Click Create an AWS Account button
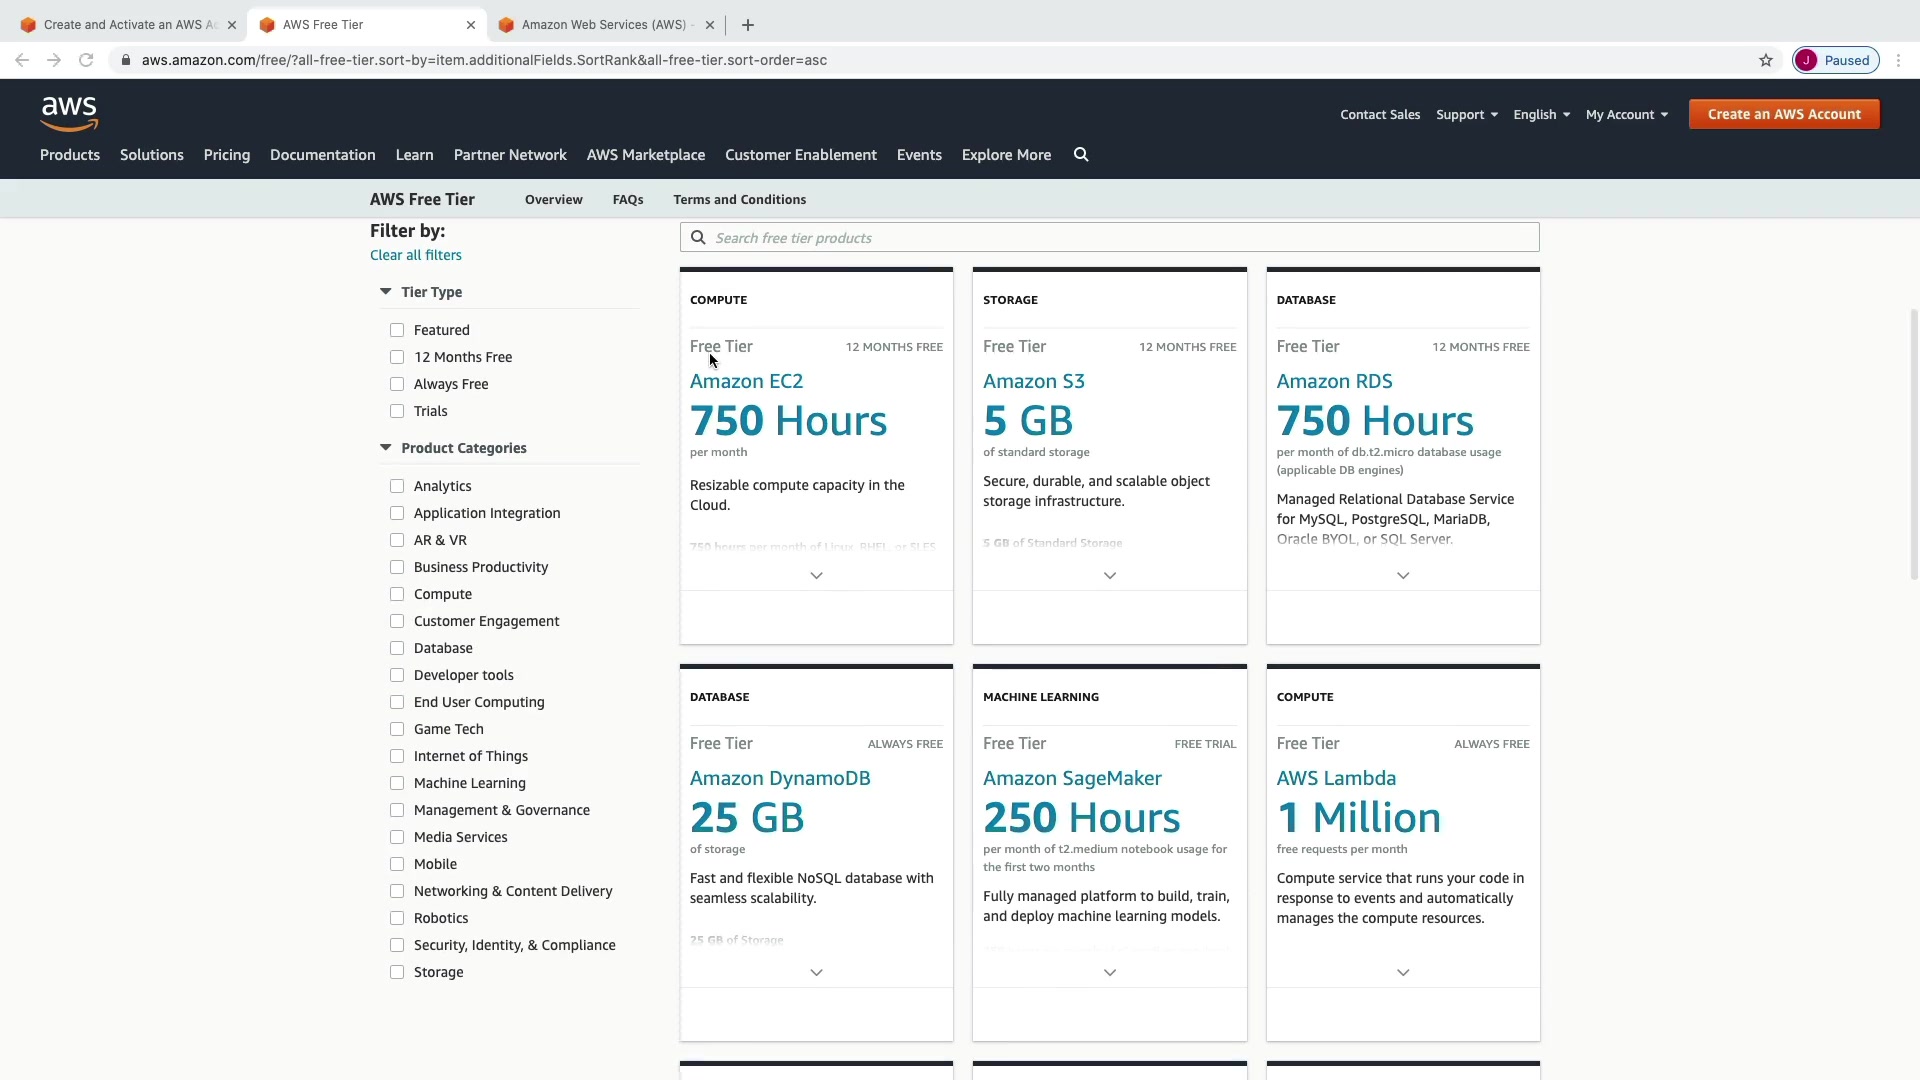The height and width of the screenshot is (1080, 1920). [x=1783, y=114]
